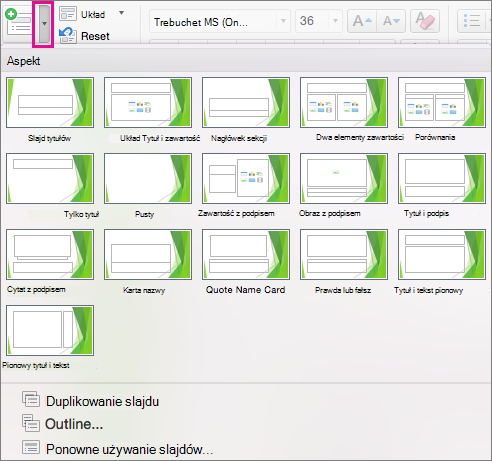Viewport: 492px width, 461px height.
Task: Click the Obraz z podpisem caption text
Action: (x=330, y=213)
